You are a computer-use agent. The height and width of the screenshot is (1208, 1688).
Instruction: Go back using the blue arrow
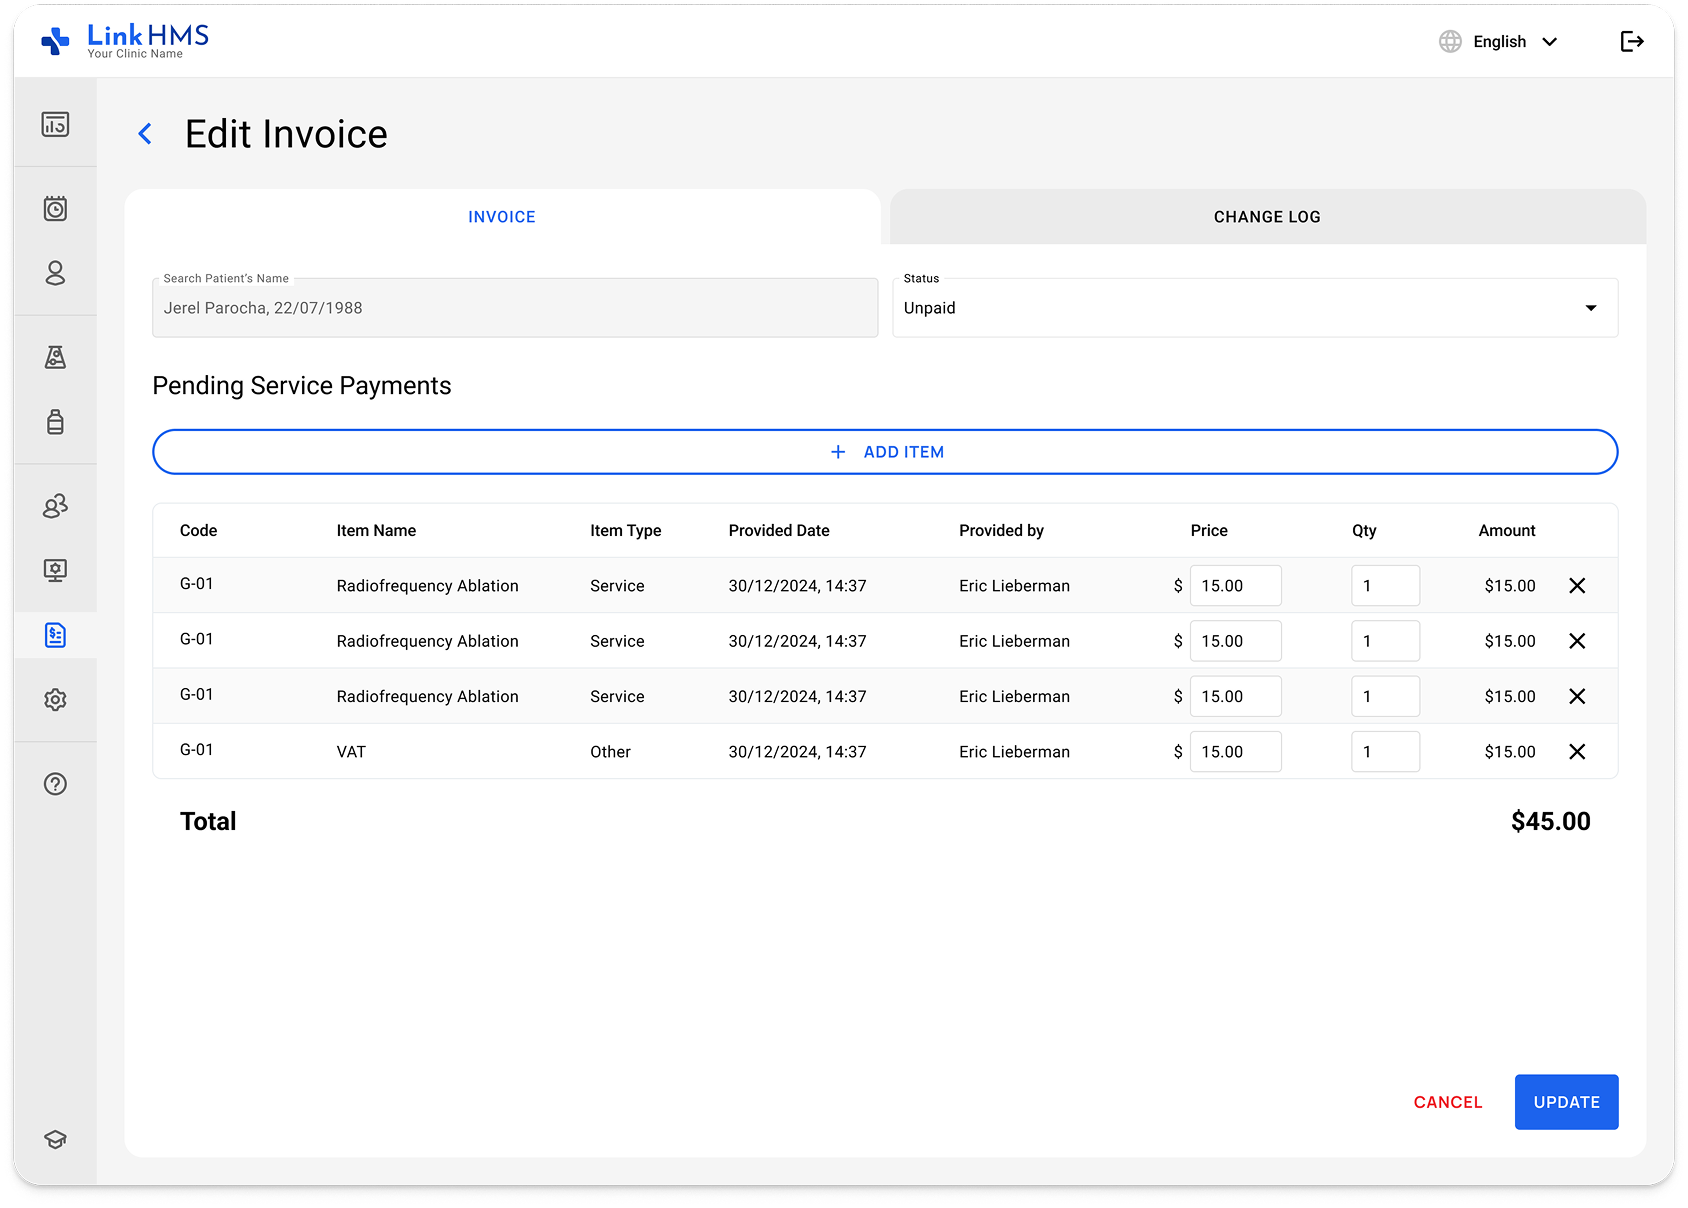pyautogui.click(x=145, y=134)
